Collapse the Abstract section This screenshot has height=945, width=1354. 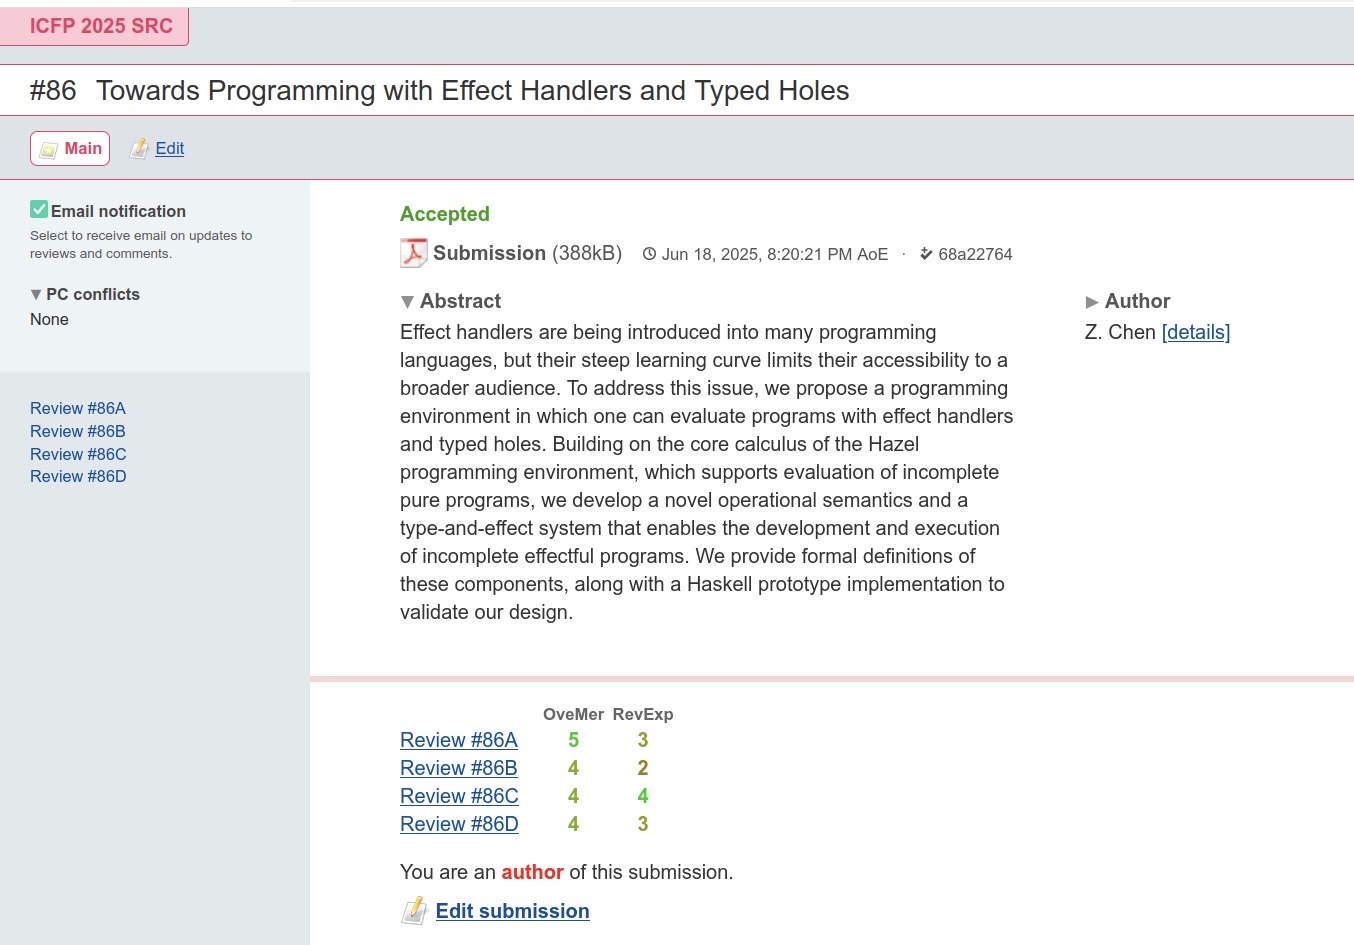(x=407, y=301)
